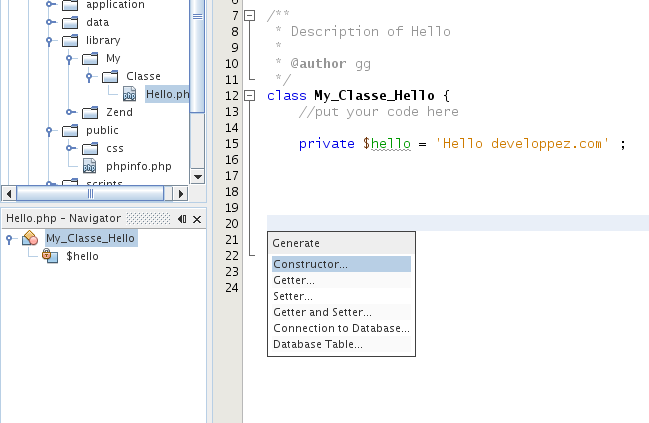The width and height of the screenshot is (649, 423).
Task: Collapse the My_Classe_Hello node in Navigator
Action: (9, 239)
